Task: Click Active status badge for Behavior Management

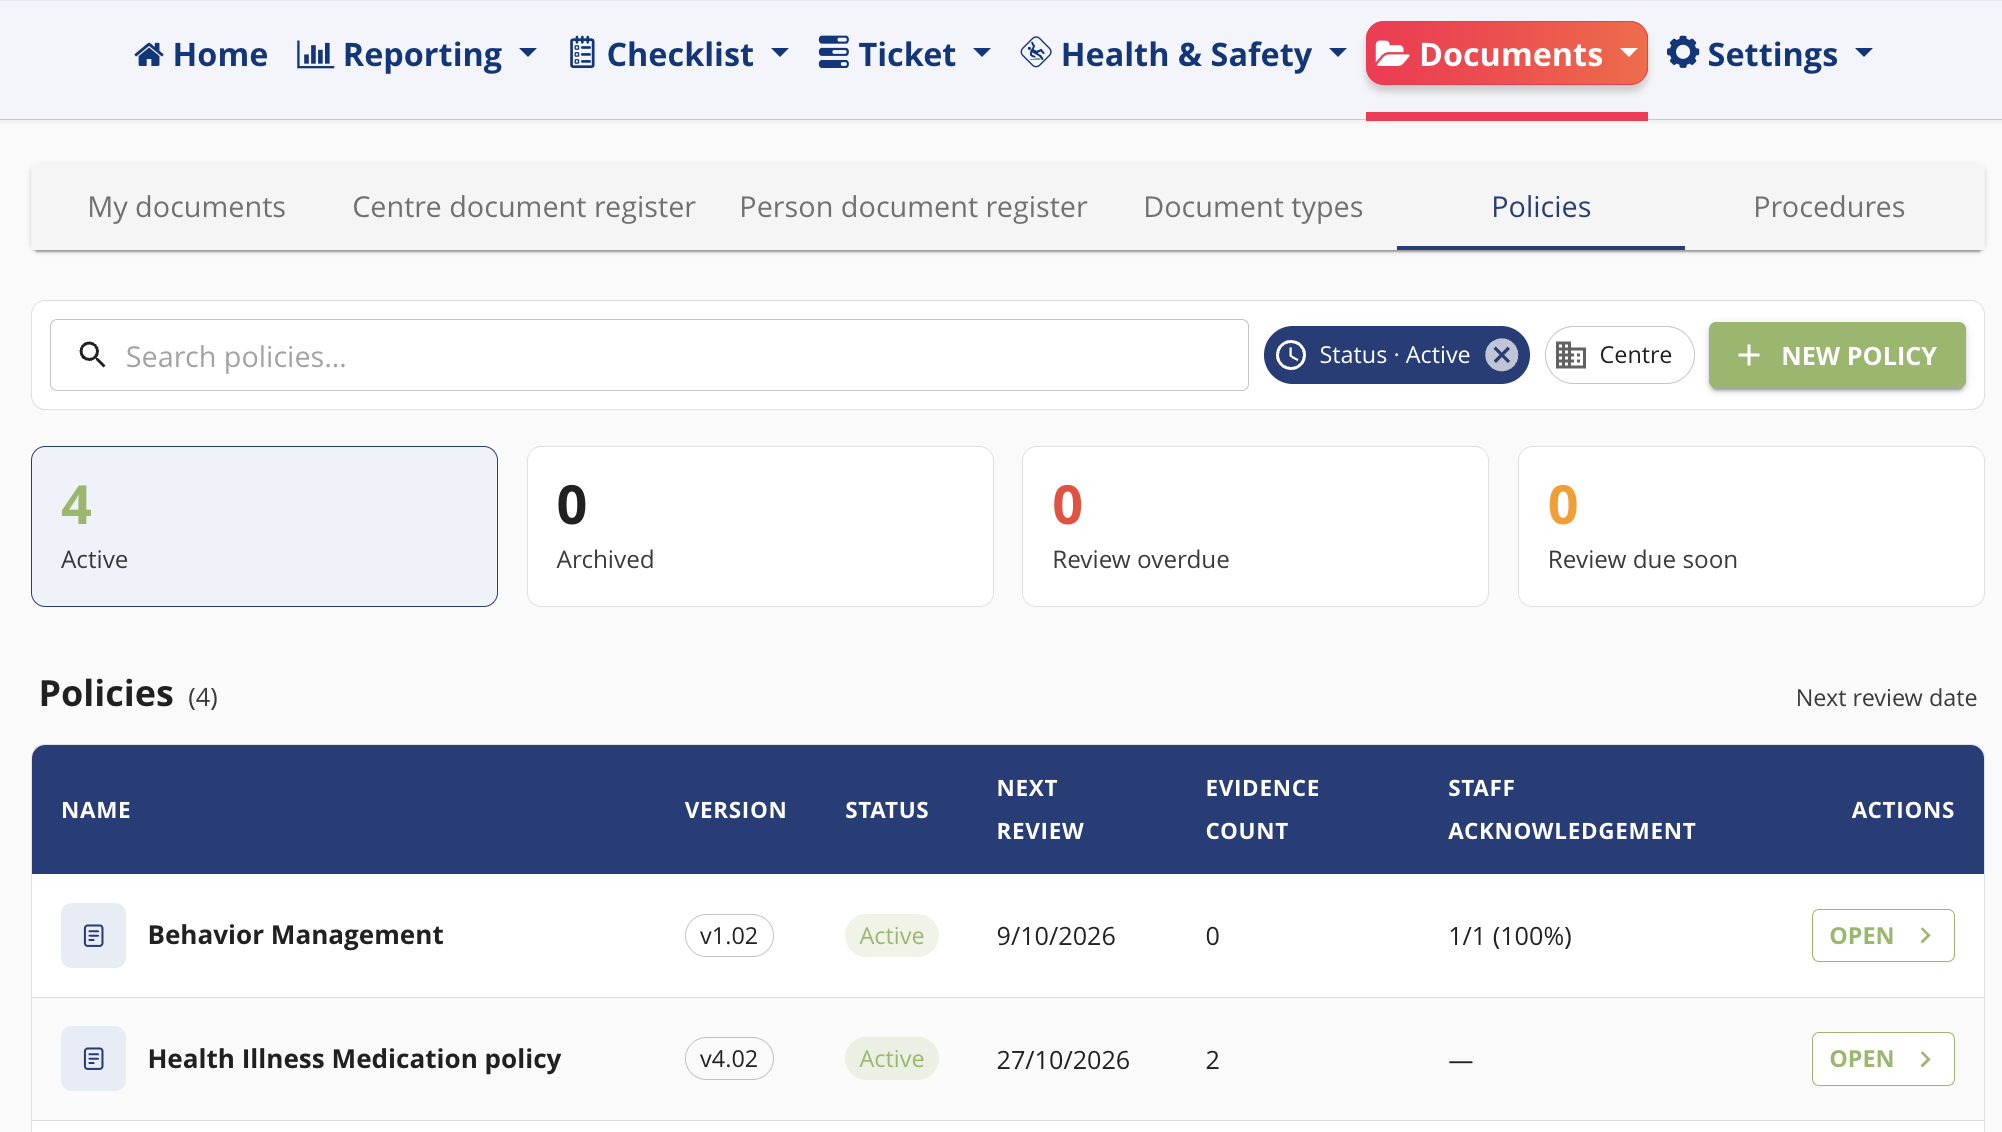Action: tap(891, 935)
